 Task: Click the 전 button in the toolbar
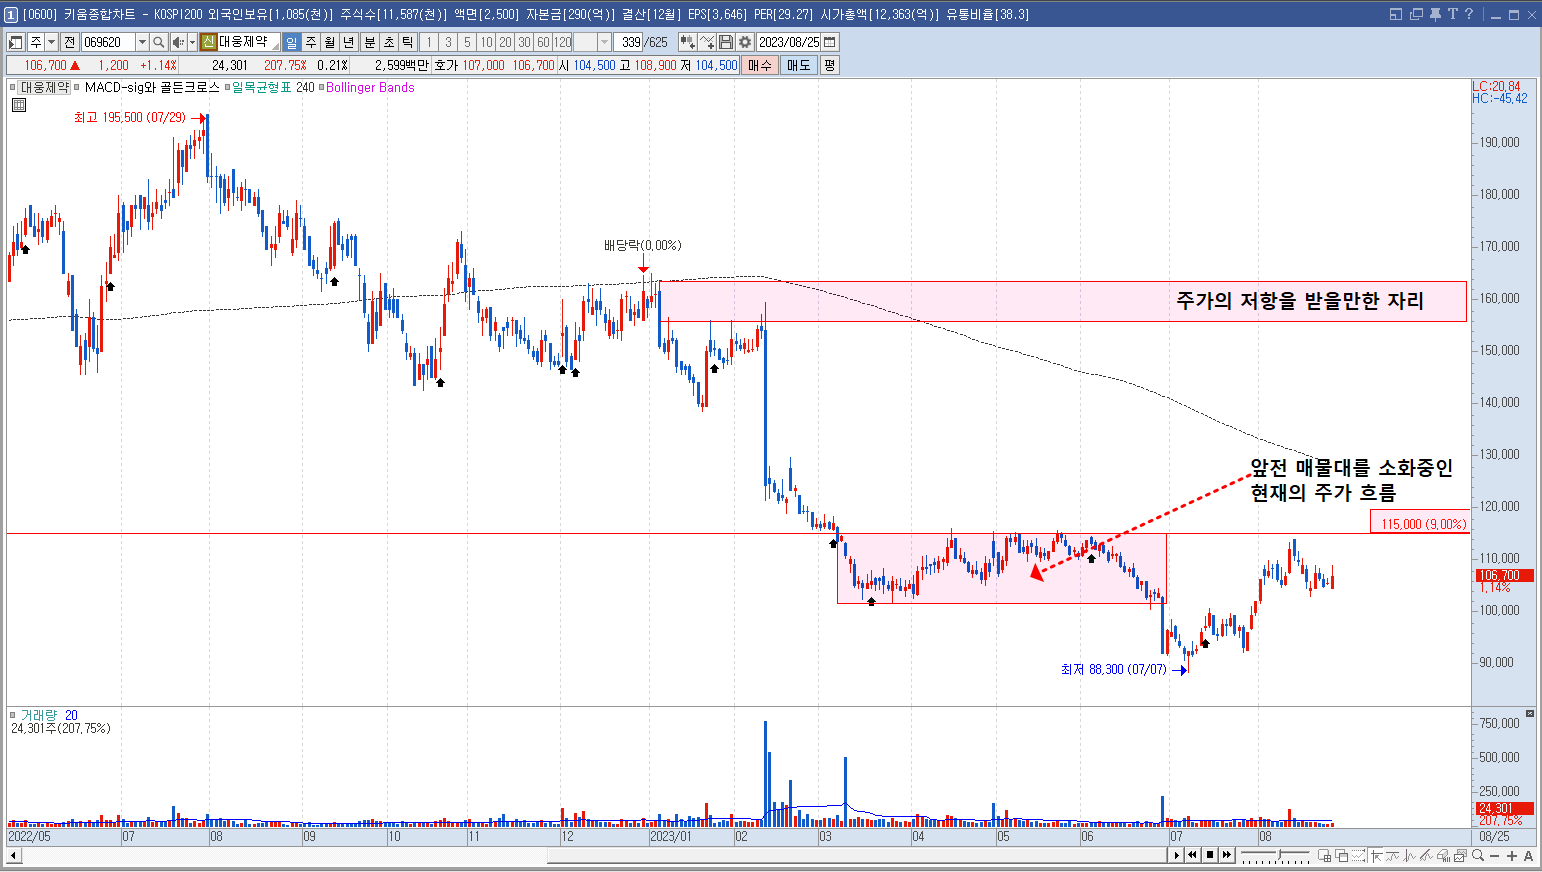coord(69,42)
